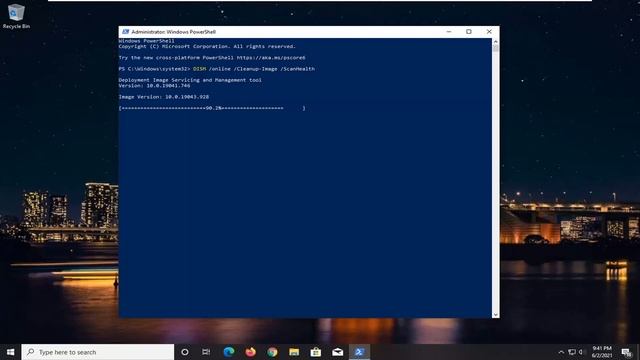Click the https://aka.ms/pscore6 text in PowerShell
Viewport: 640px width, 360px height.
click(x=271, y=58)
